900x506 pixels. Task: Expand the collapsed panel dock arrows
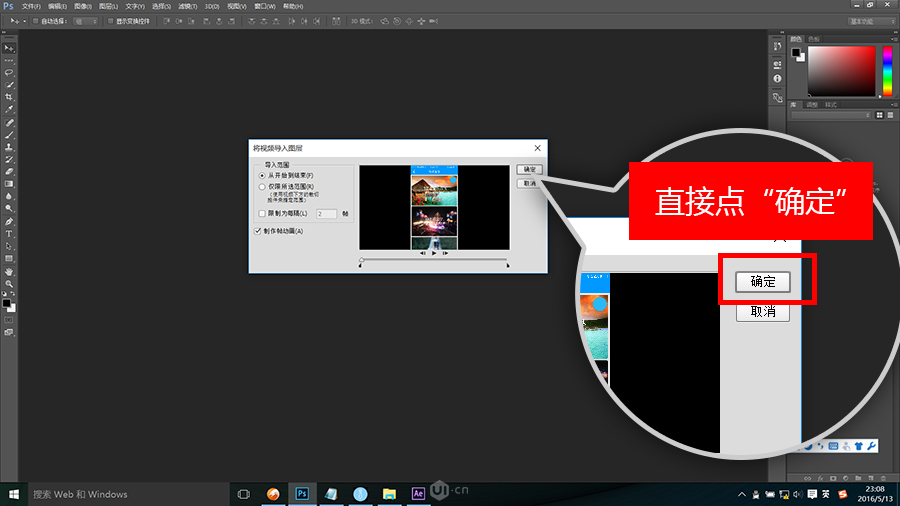tap(782, 33)
